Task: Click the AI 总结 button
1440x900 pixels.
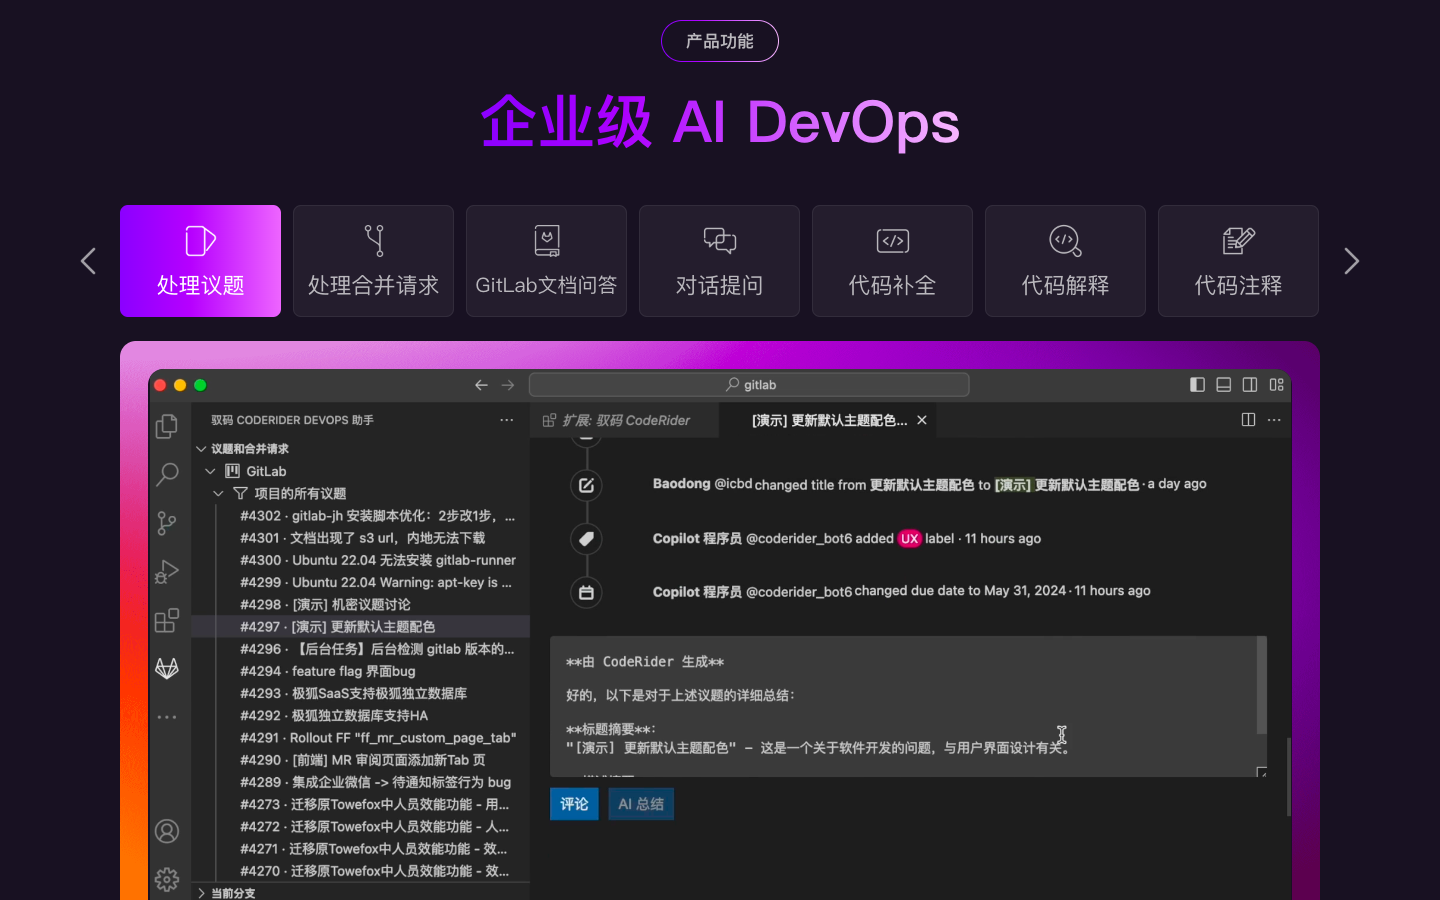Action: [x=641, y=804]
